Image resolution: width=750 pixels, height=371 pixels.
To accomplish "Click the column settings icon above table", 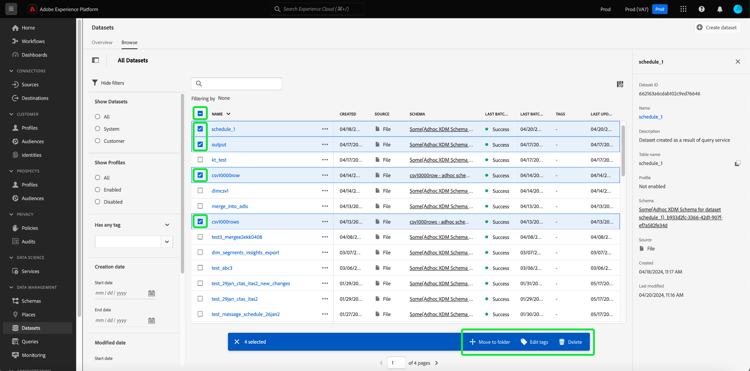I will pos(620,84).
